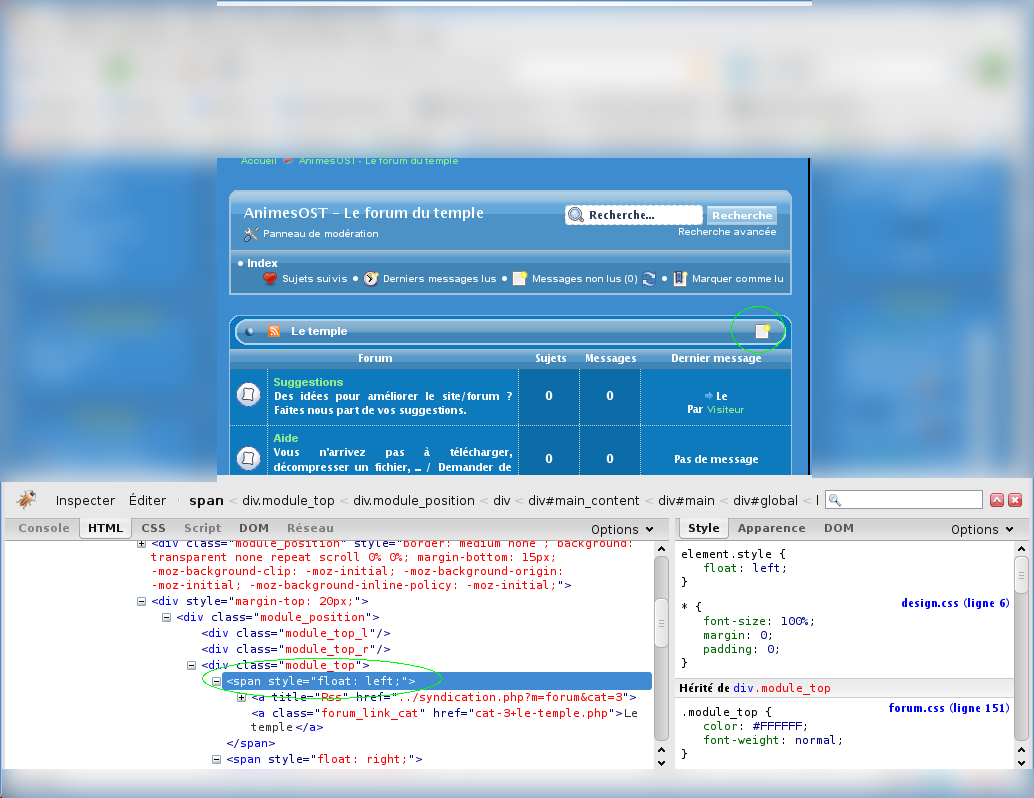Click the Recherche button
The image size is (1034, 798).
tap(742, 215)
